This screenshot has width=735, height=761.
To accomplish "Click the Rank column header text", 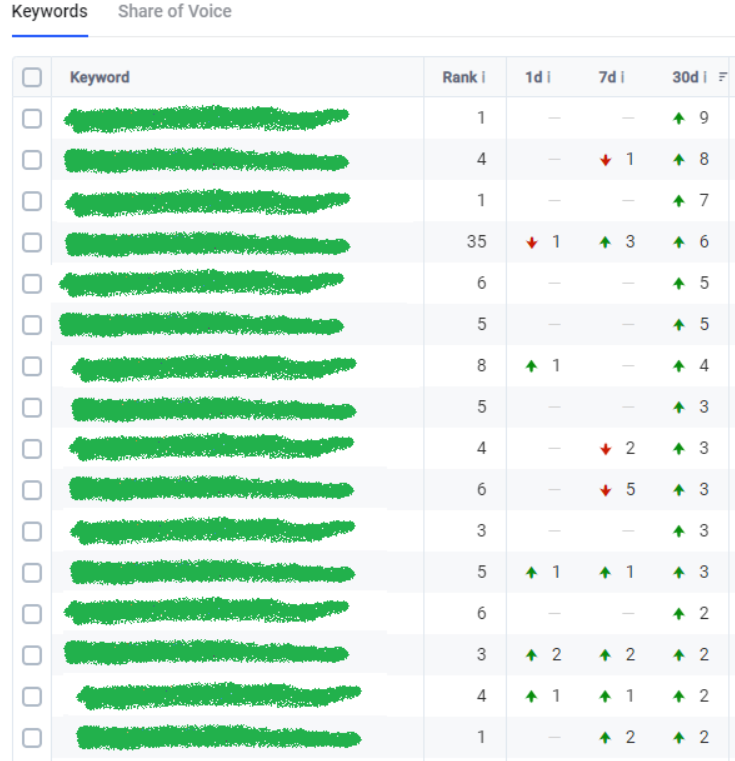I will [459, 77].
